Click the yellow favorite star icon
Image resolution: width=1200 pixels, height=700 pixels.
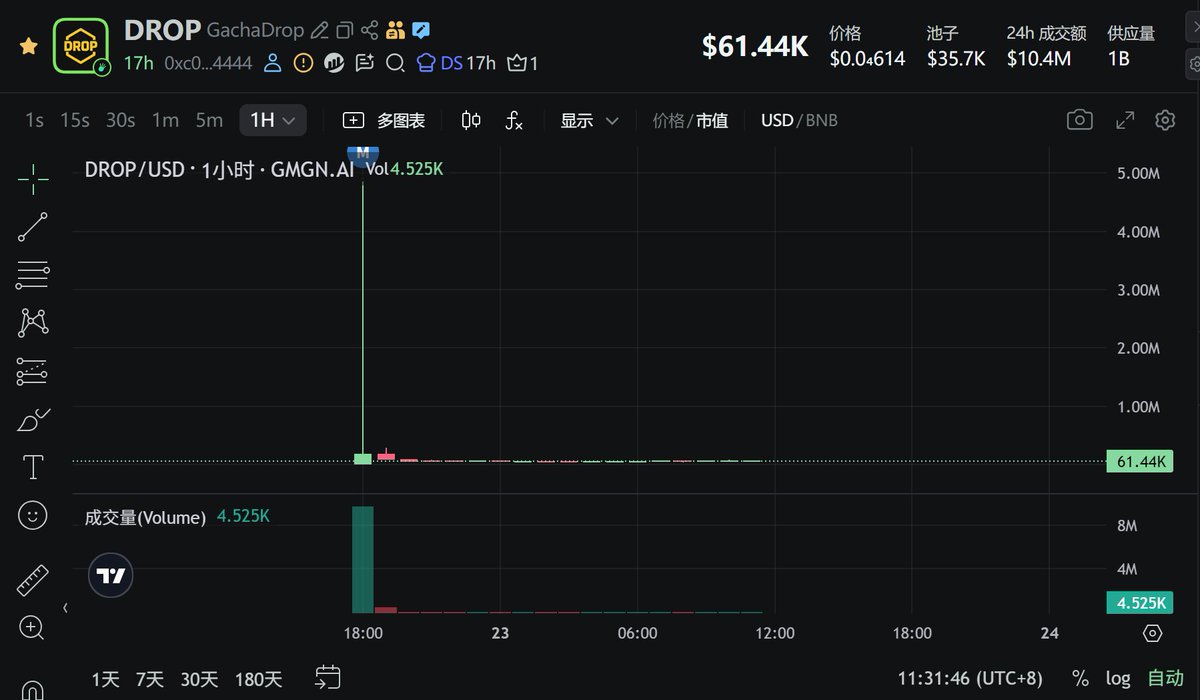tap(29, 46)
